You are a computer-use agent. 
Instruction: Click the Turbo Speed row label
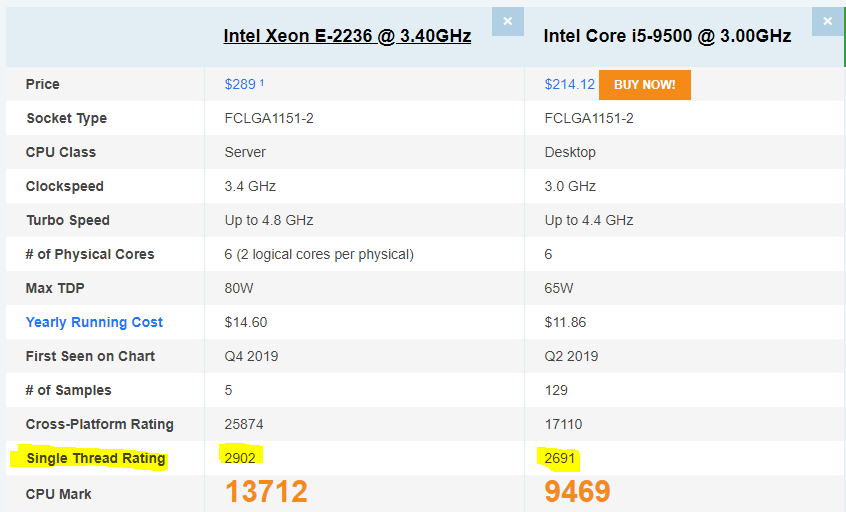68,220
